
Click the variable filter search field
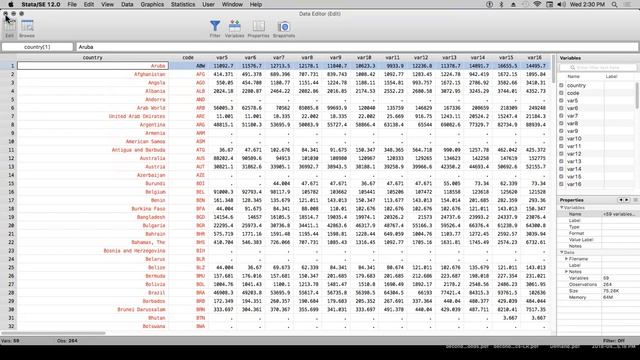click(599, 67)
